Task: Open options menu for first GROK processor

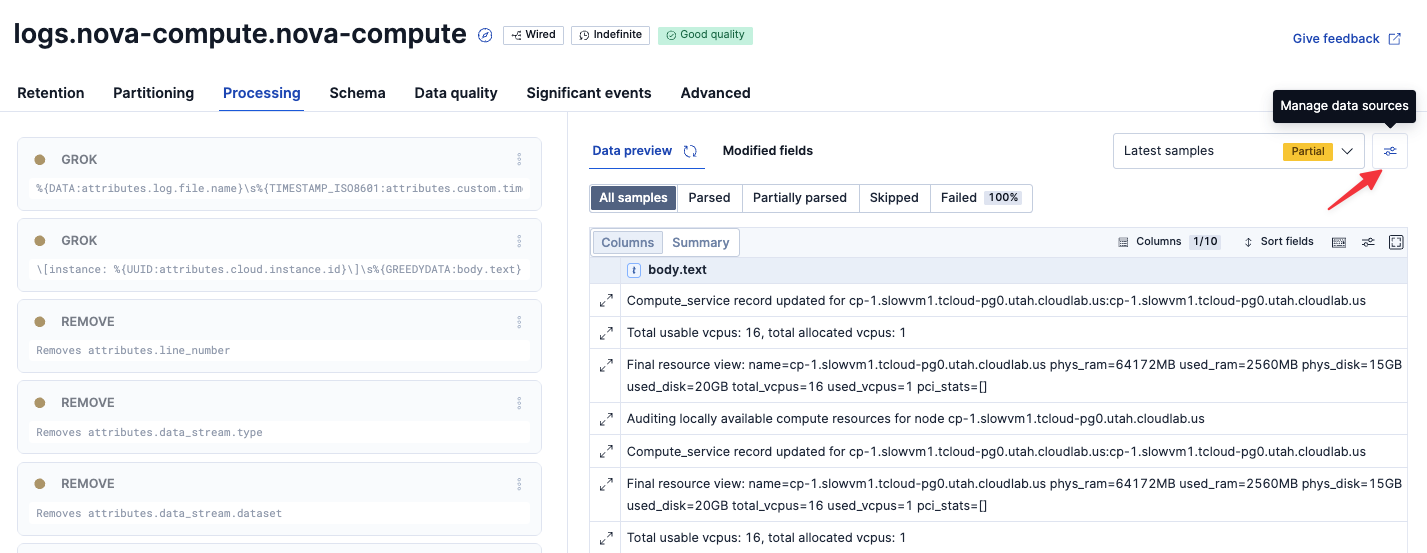Action: pyautogui.click(x=519, y=159)
